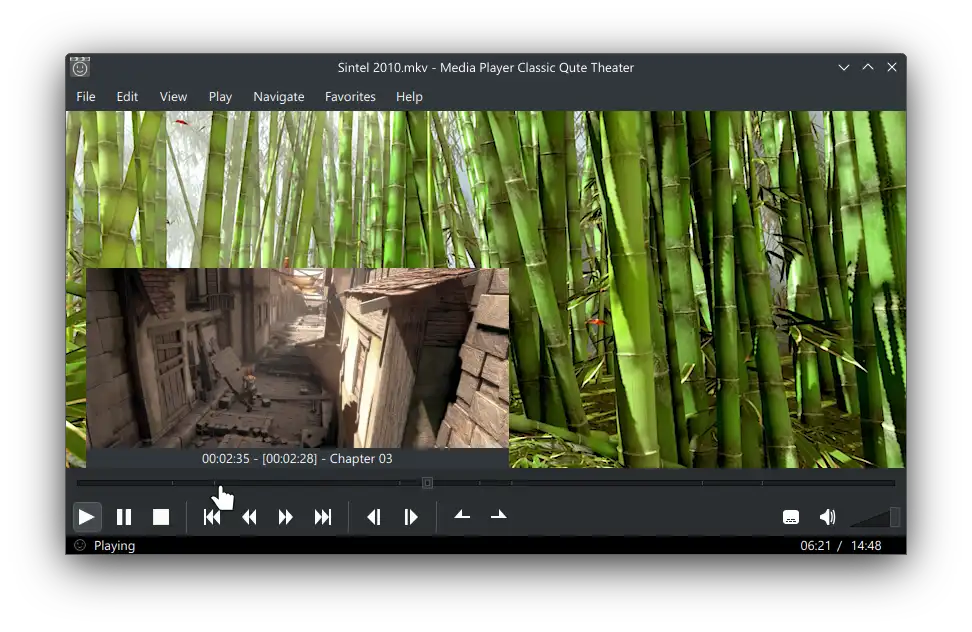Open the Navigate menu

(278, 97)
